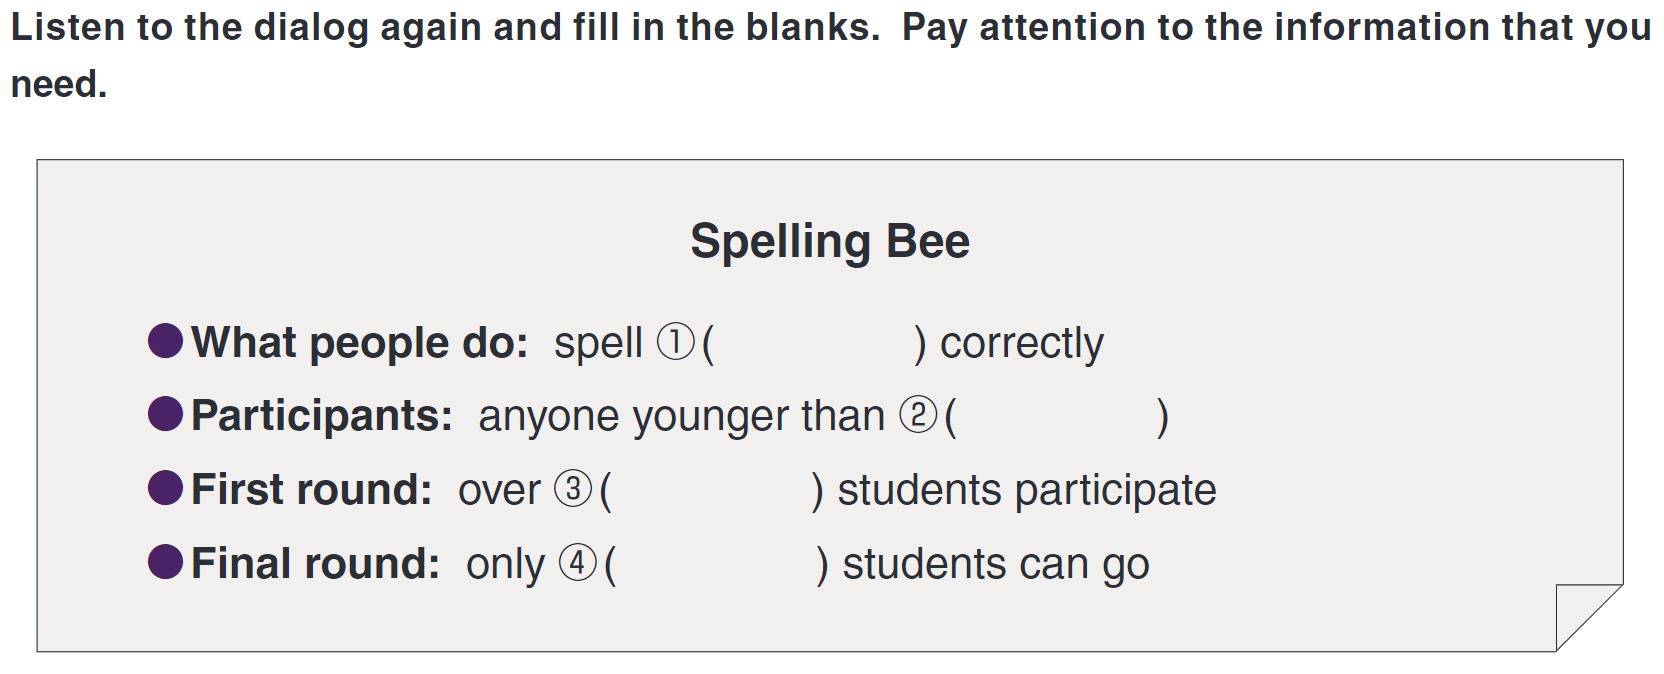The image size is (1664, 674).
Task: Select the "First round:" label
Action: [x=311, y=490]
